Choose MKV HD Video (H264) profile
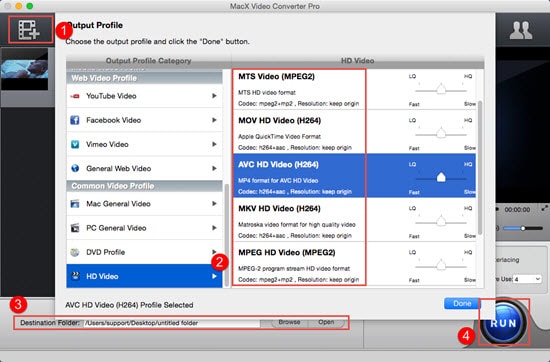 tap(355, 220)
